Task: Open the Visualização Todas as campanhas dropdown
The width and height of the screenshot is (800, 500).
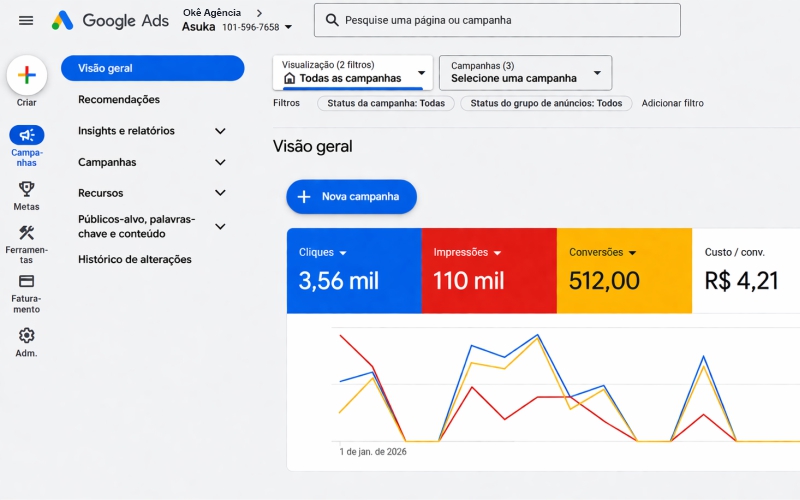Action: click(x=353, y=72)
